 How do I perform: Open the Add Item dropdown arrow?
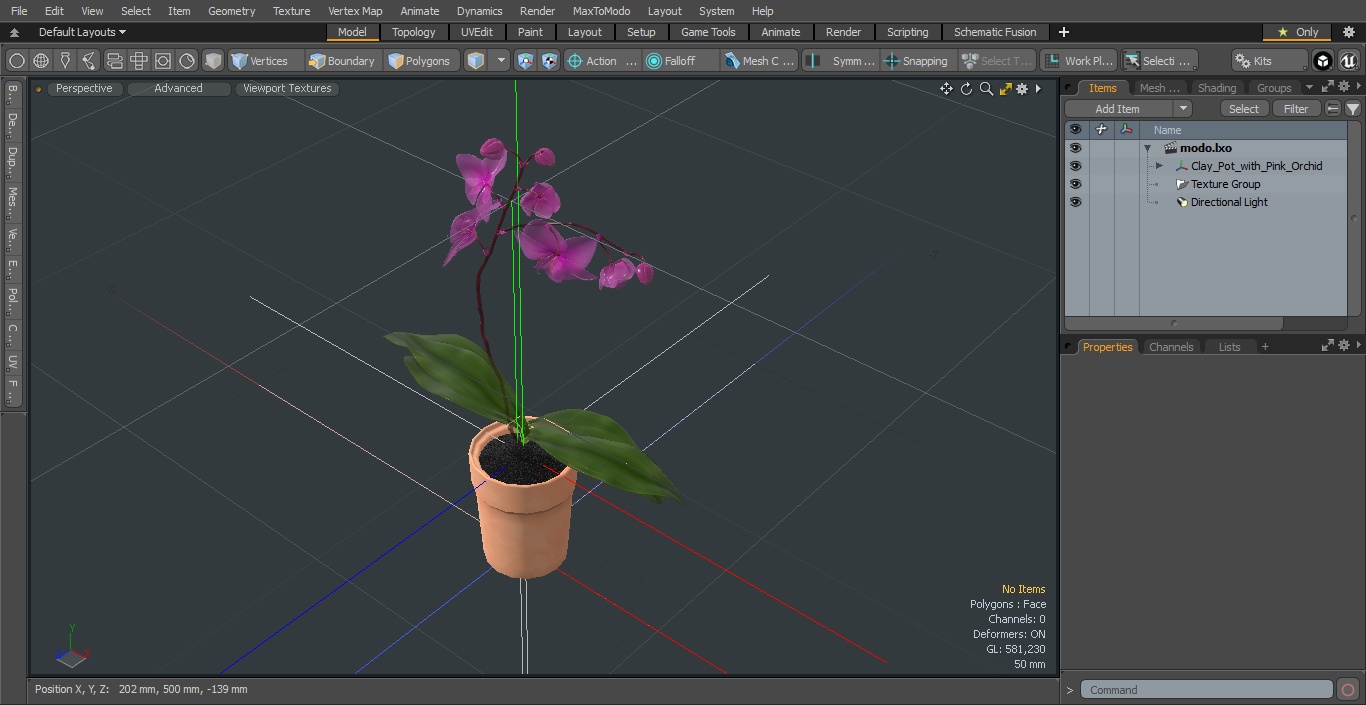coord(1183,109)
